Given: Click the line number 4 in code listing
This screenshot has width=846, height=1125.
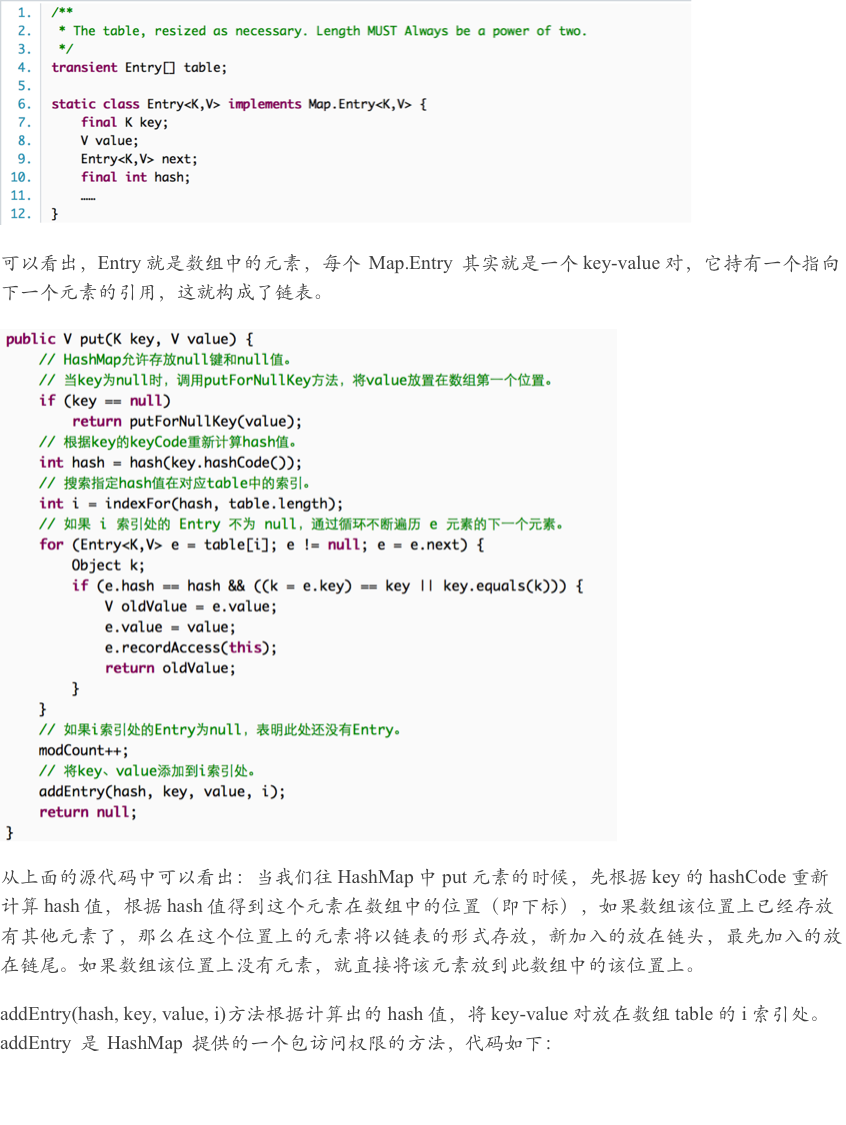Looking at the screenshot, I should 24,67.
